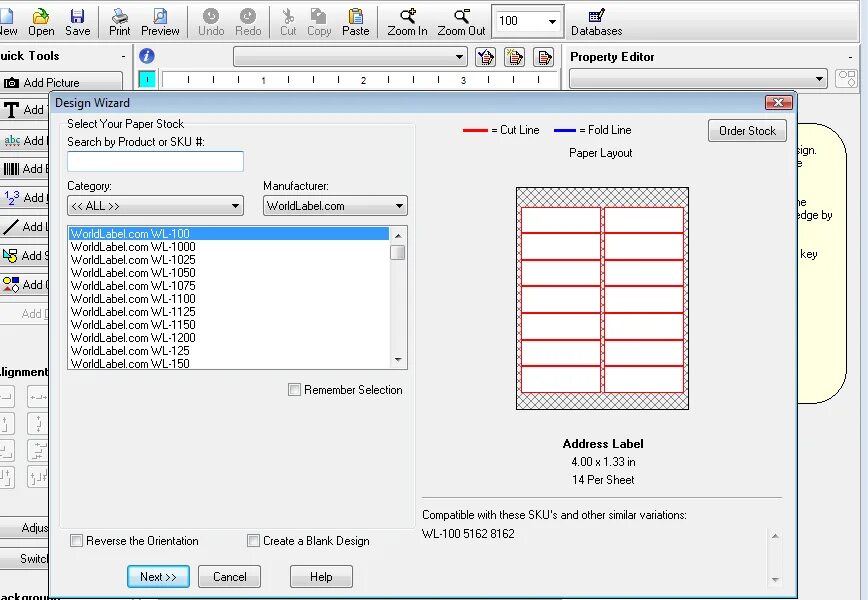The image size is (868, 600).
Task: Click the Cancel button
Action: [x=229, y=577]
